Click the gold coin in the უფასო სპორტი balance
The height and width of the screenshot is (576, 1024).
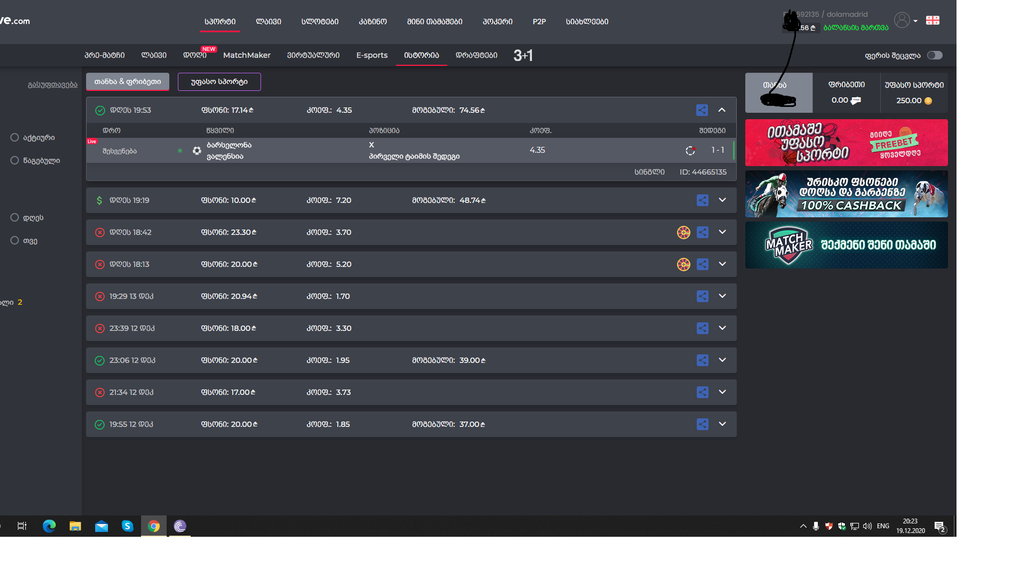(928, 101)
